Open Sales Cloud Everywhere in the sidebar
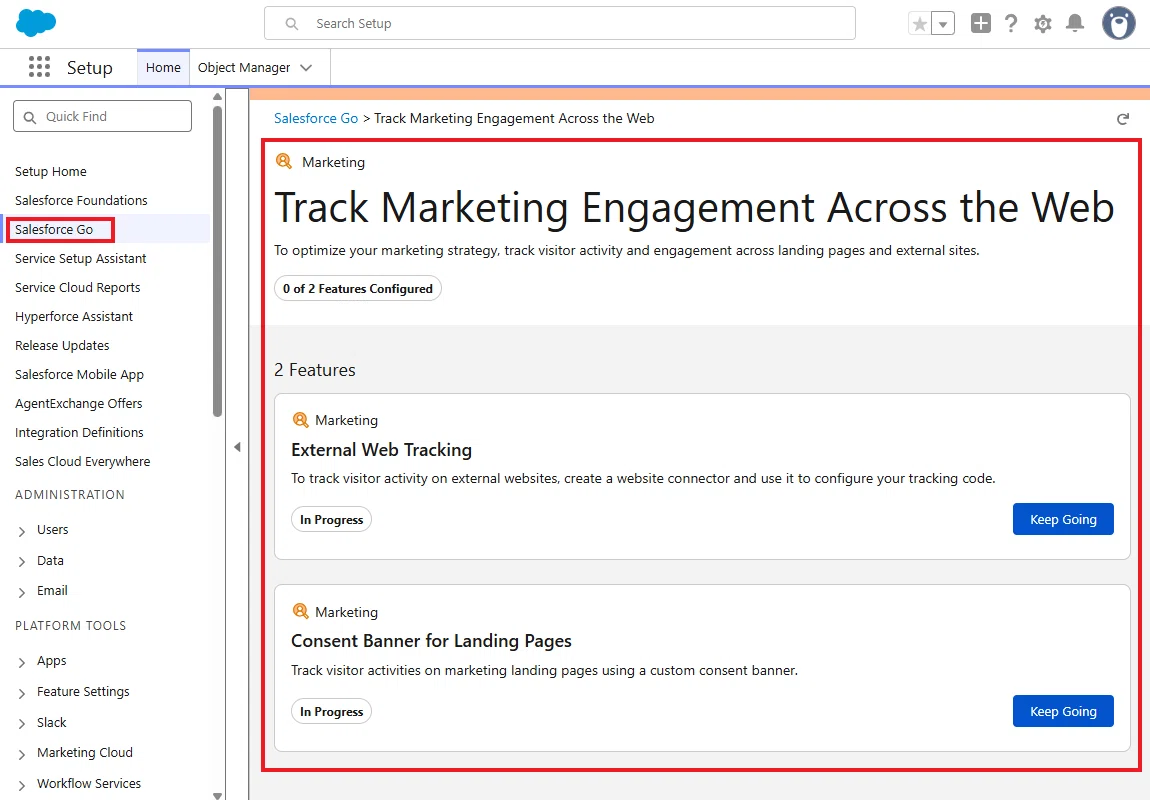The image size is (1150, 800). tap(82, 461)
